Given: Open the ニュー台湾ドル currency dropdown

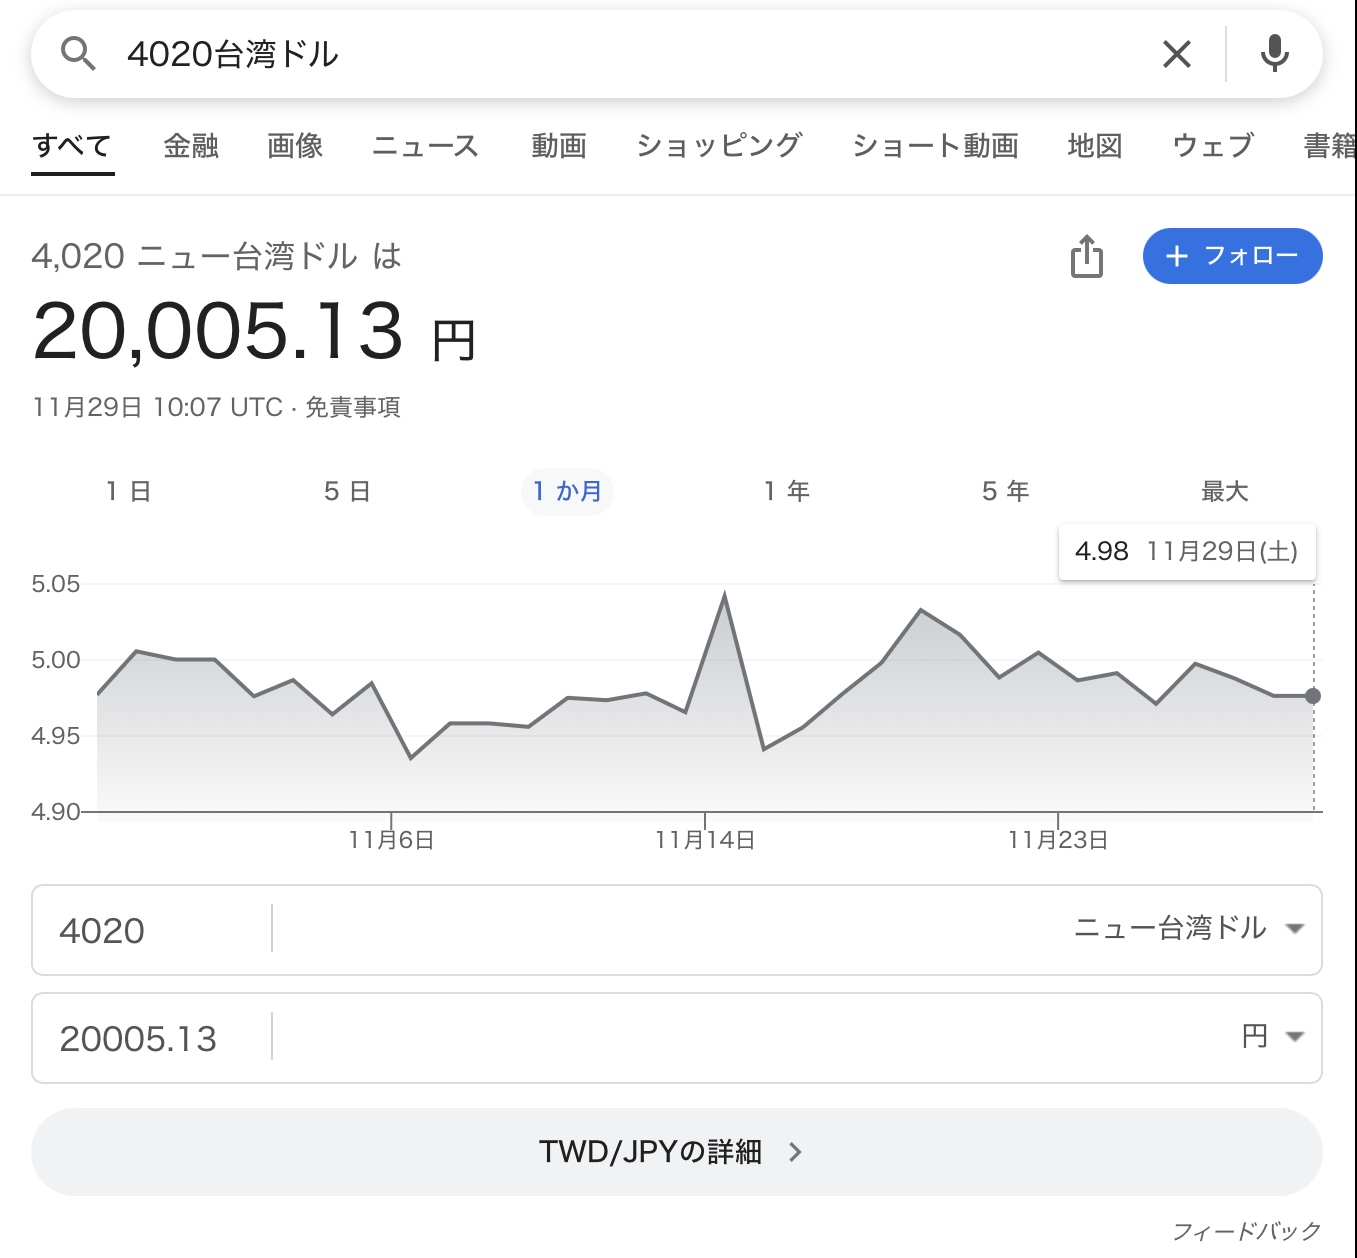Looking at the screenshot, I should [1188, 929].
